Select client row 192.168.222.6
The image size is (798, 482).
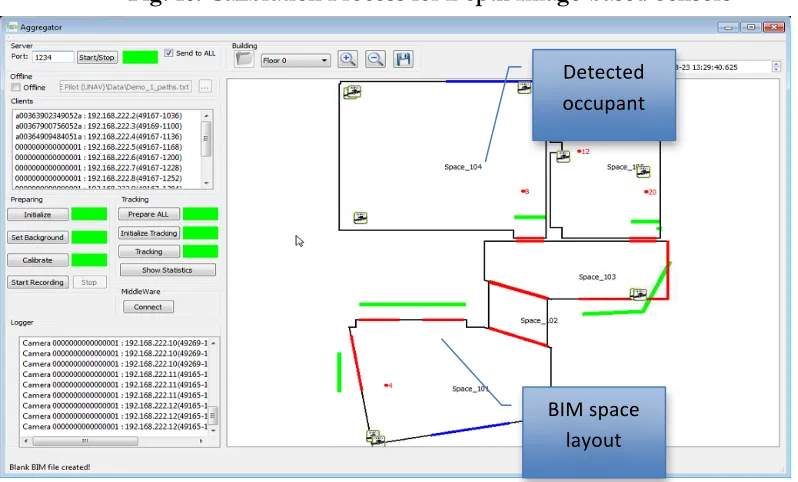pos(98,157)
